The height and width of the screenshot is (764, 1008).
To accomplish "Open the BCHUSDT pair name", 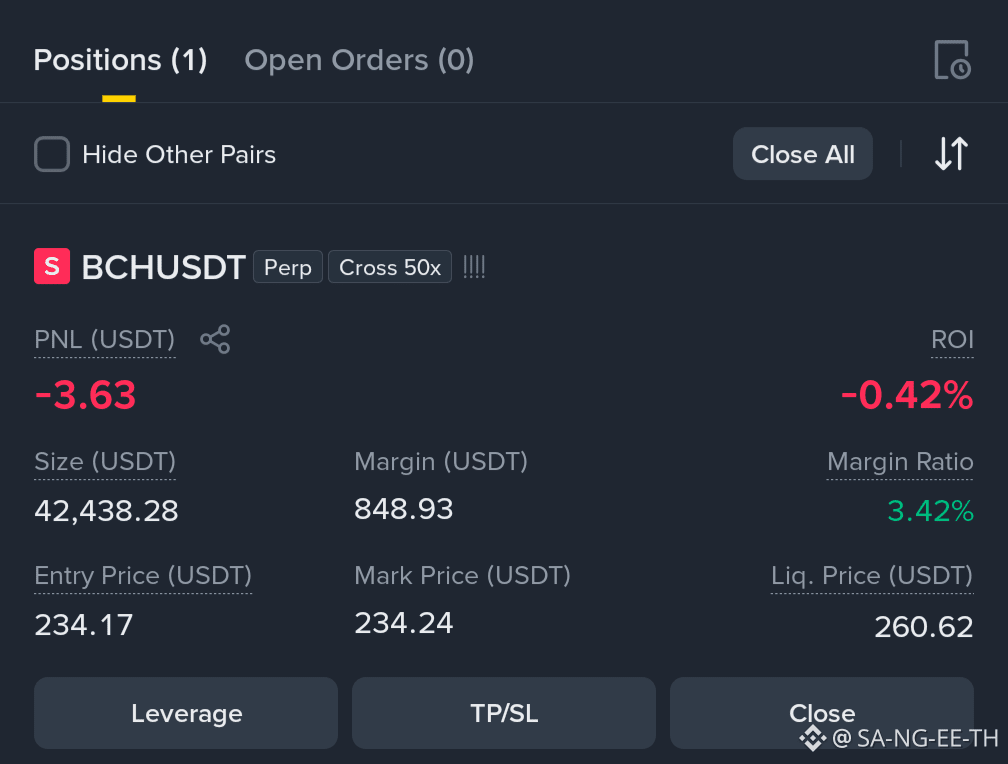I will [163, 267].
